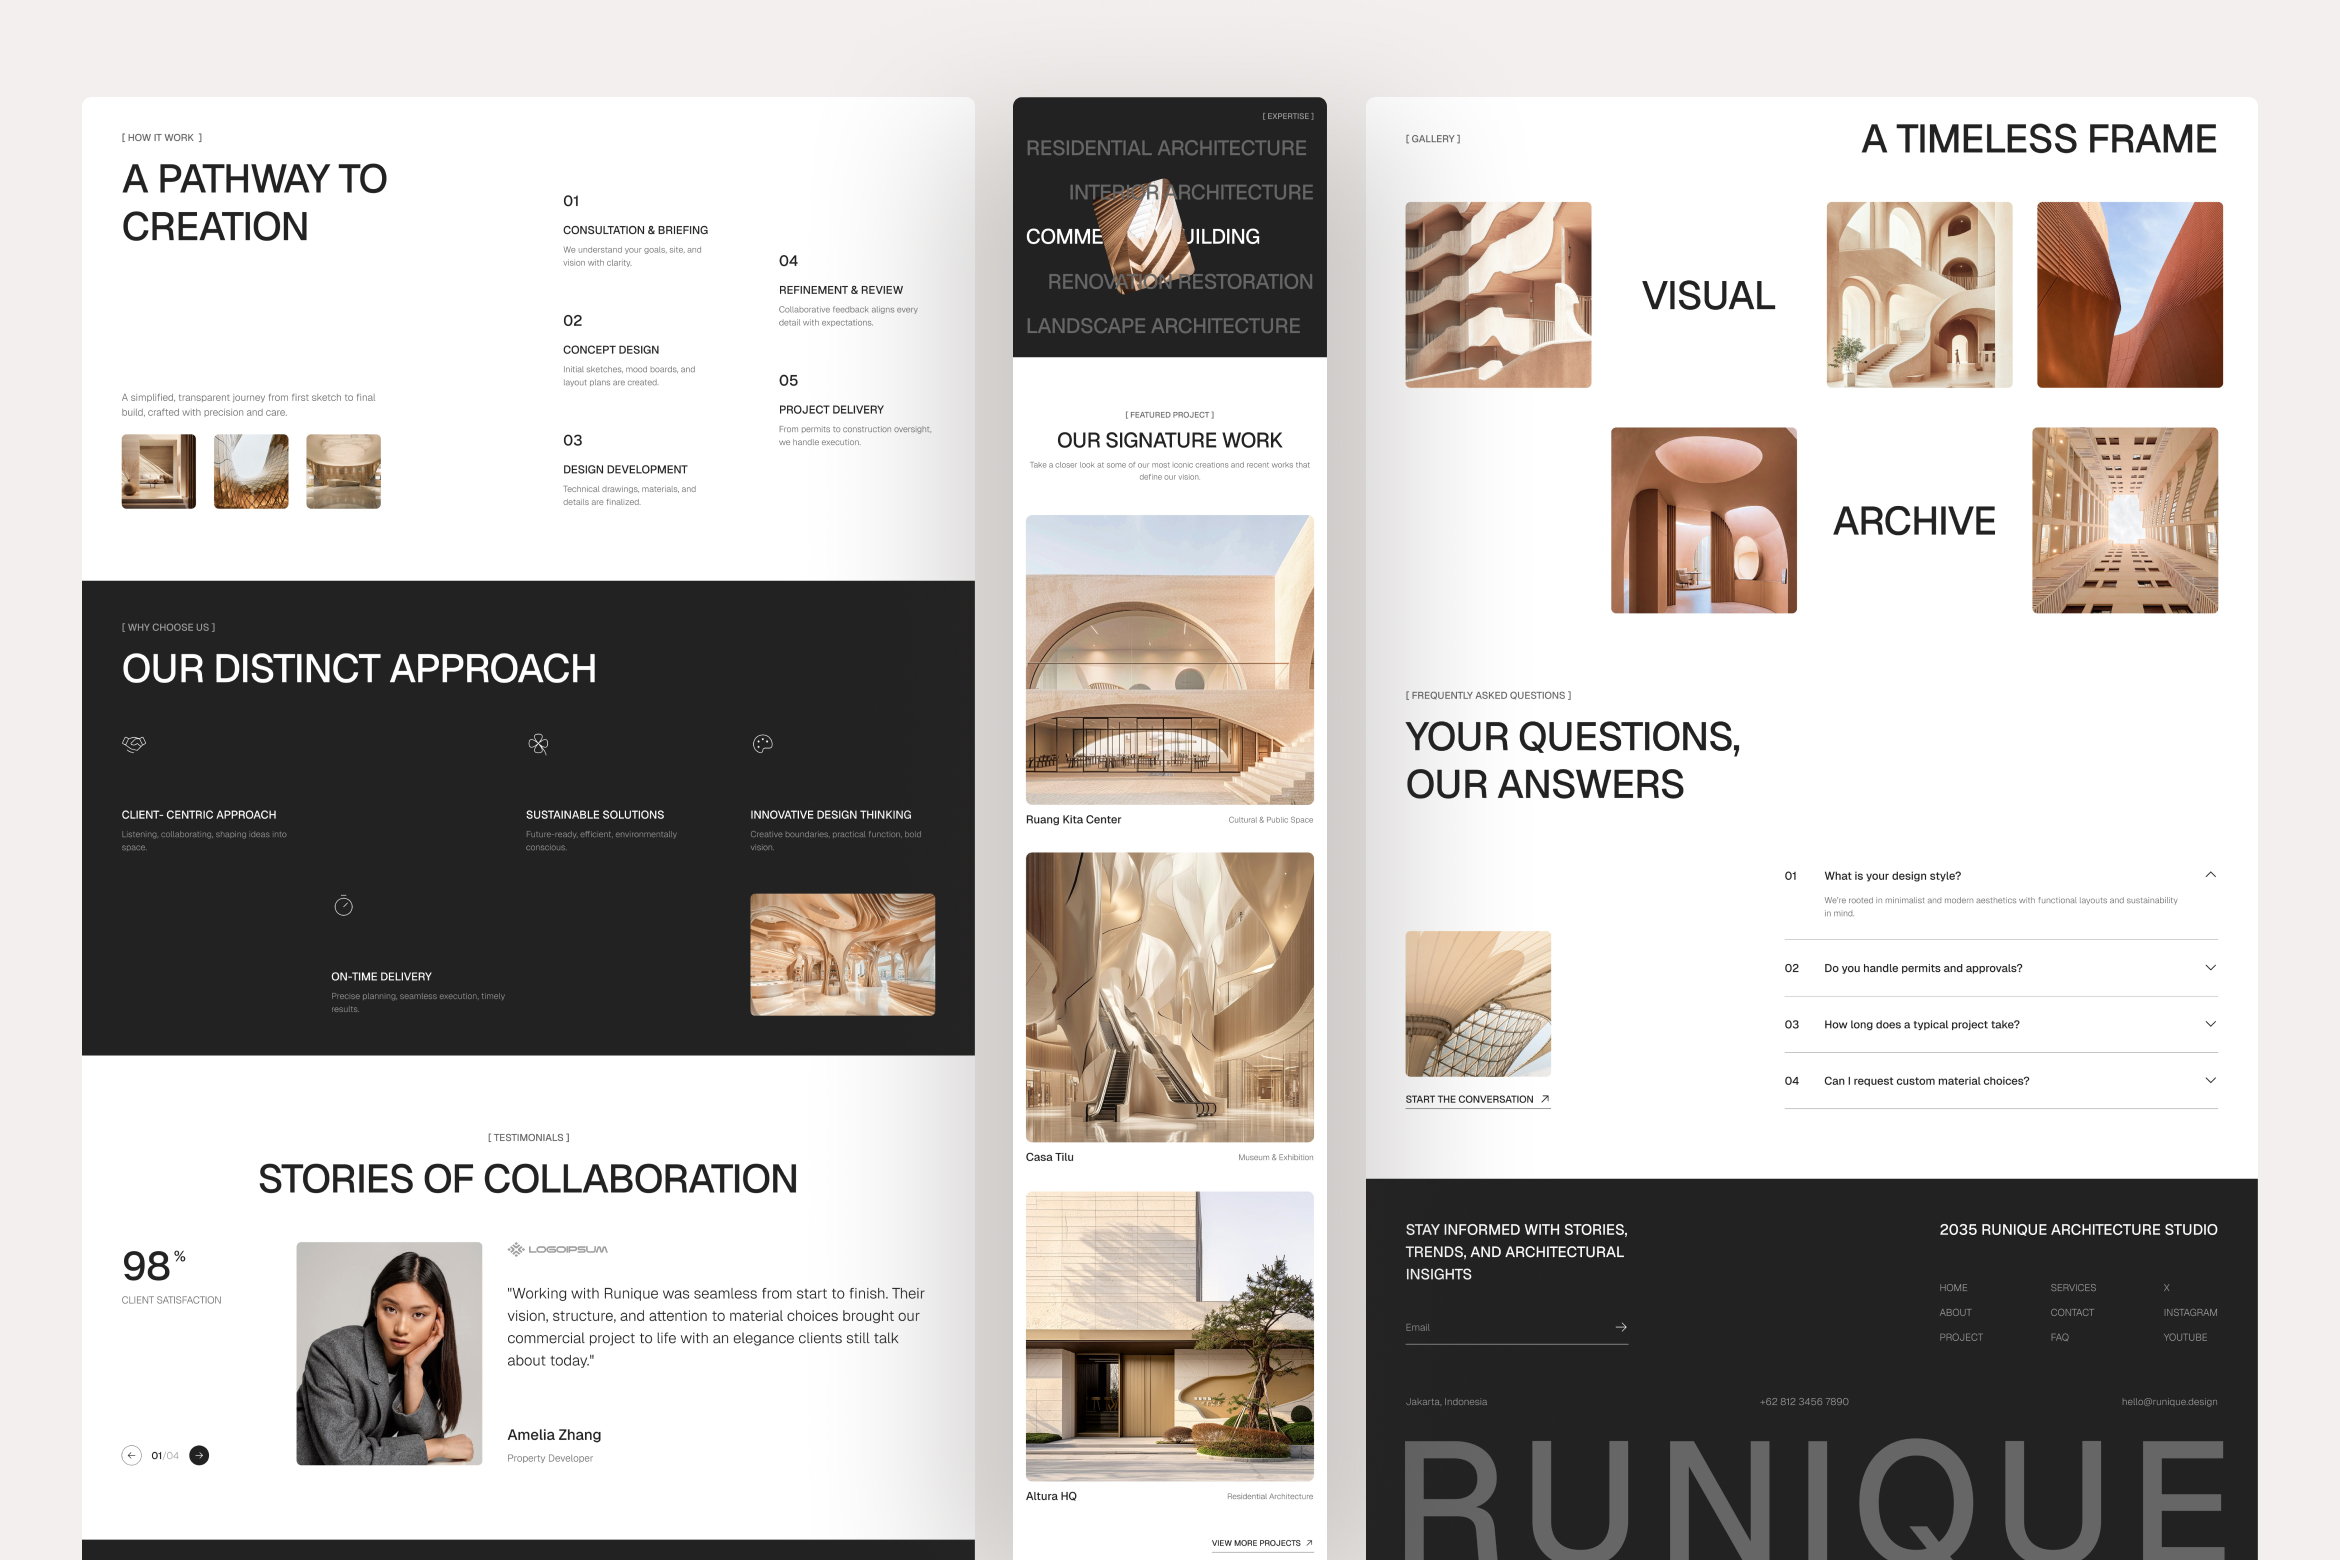This screenshot has width=2340, height=1560.
Task: Open the INSTAGRAM footer link
Action: click(x=2189, y=1312)
